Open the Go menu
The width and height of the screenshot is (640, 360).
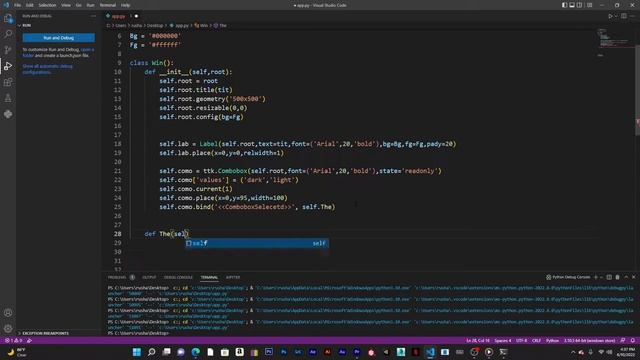click(78, 5)
